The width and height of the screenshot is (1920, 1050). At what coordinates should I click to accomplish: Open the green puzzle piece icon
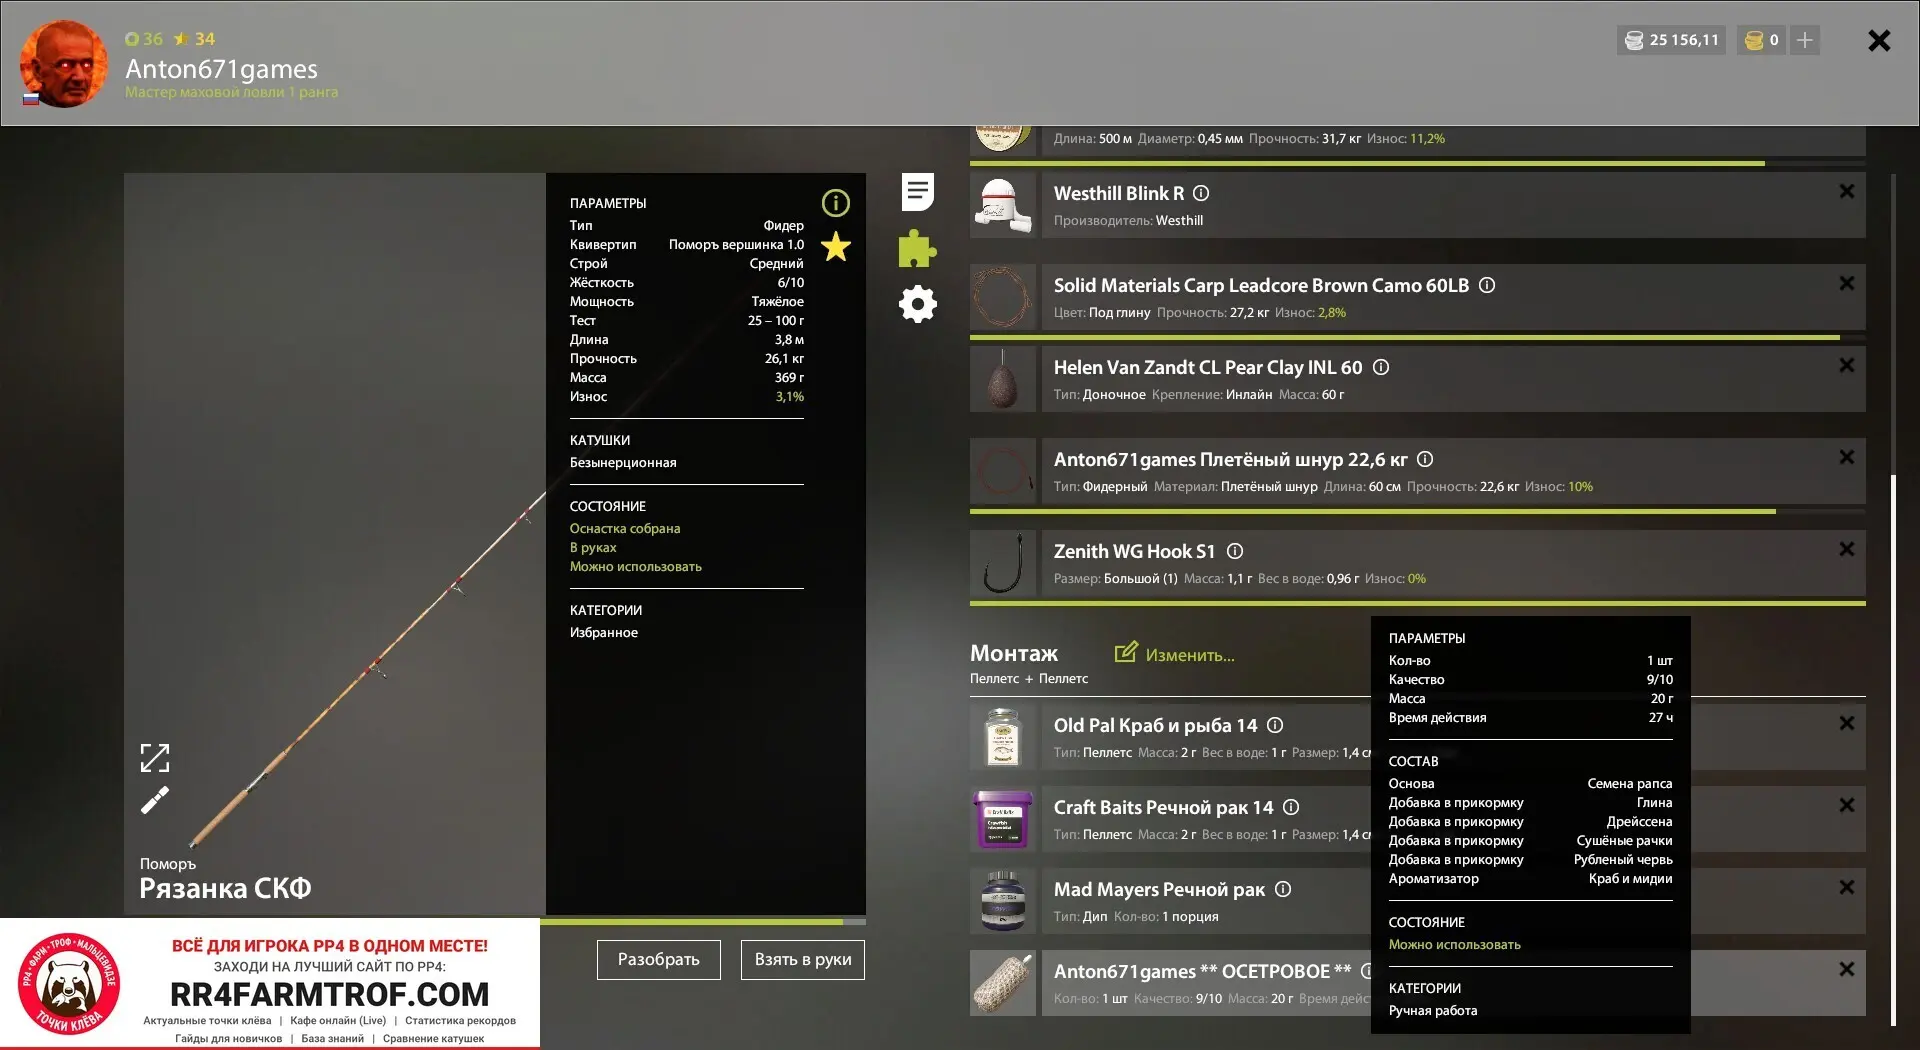click(917, 248)
